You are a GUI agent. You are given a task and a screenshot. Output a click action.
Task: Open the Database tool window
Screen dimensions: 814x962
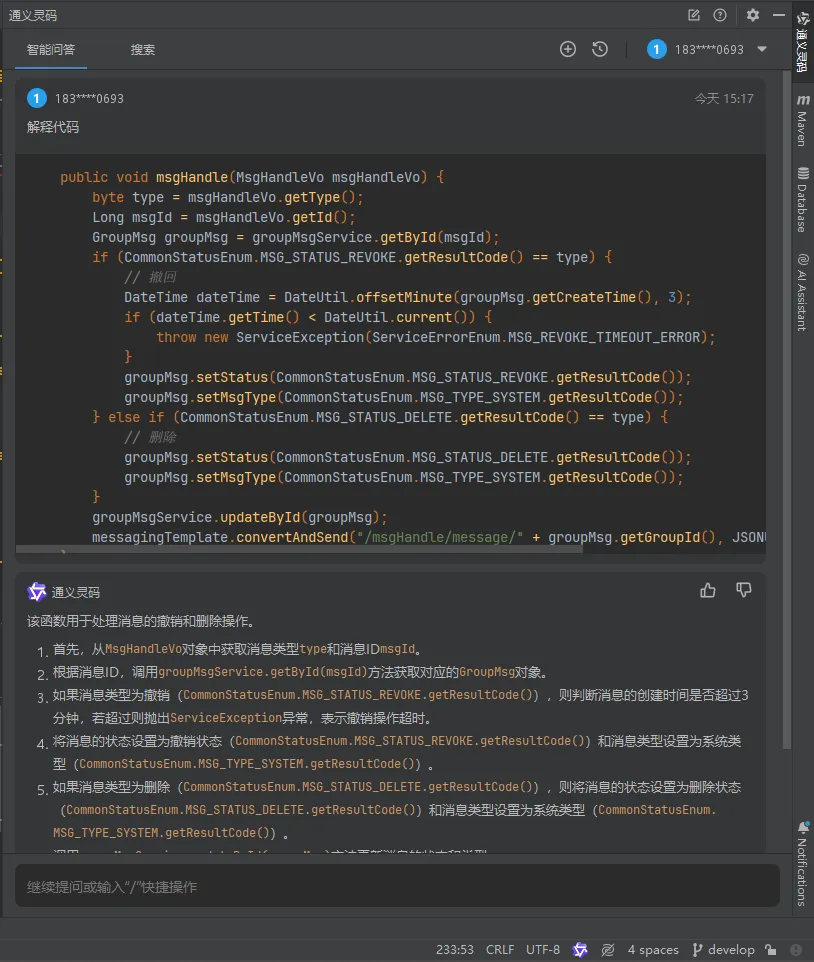(x=802, y=199)
